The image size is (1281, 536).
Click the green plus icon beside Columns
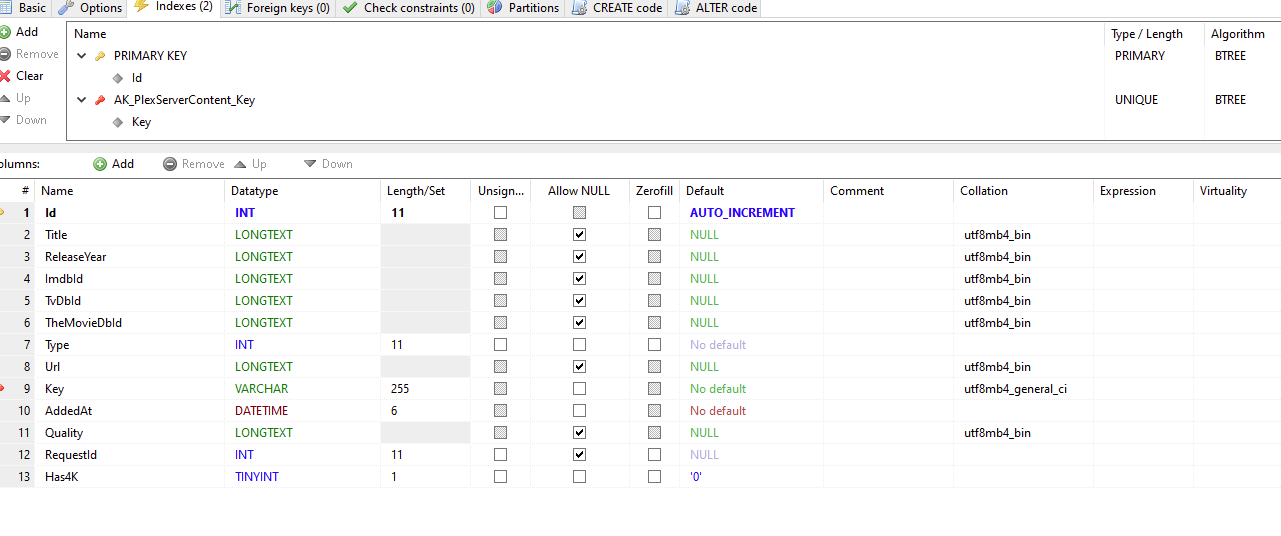click(x=100, y=164)
